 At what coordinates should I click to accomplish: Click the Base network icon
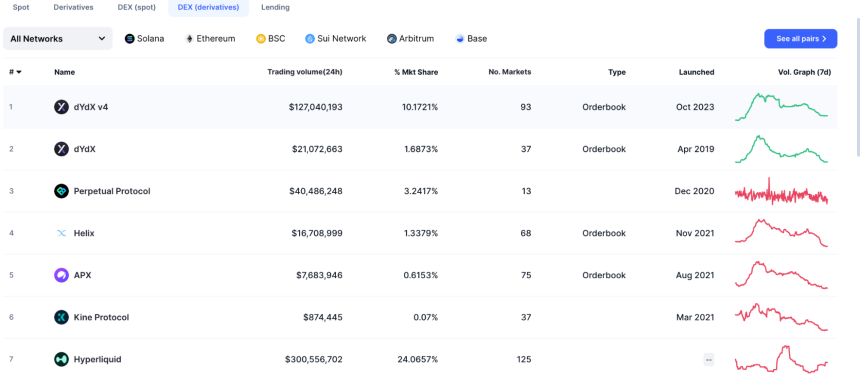coord(460,39)
